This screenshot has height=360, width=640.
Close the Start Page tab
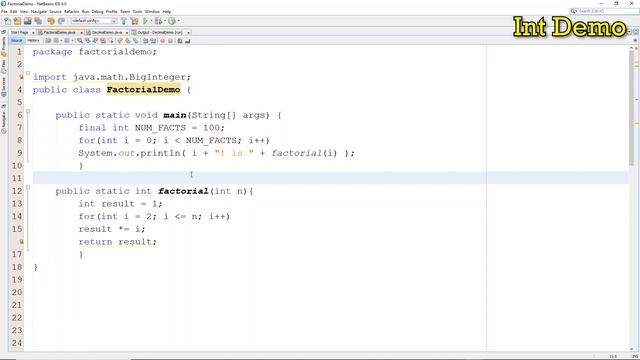point(33,33)
